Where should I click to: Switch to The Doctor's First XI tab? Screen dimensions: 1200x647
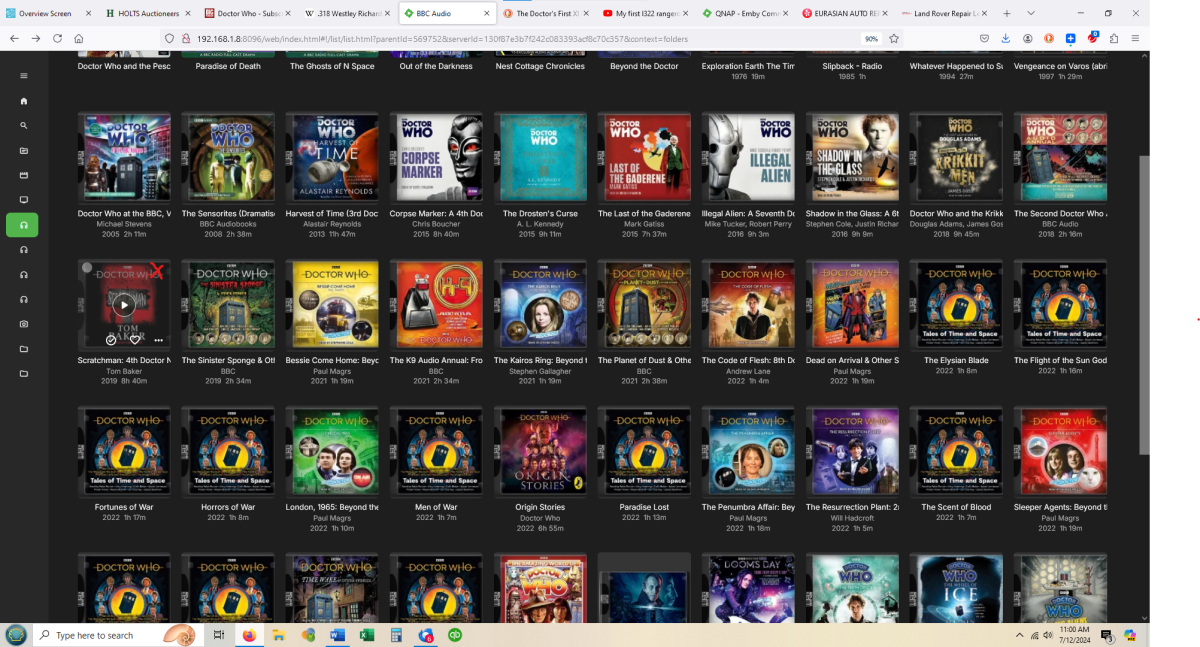[548, 13]
